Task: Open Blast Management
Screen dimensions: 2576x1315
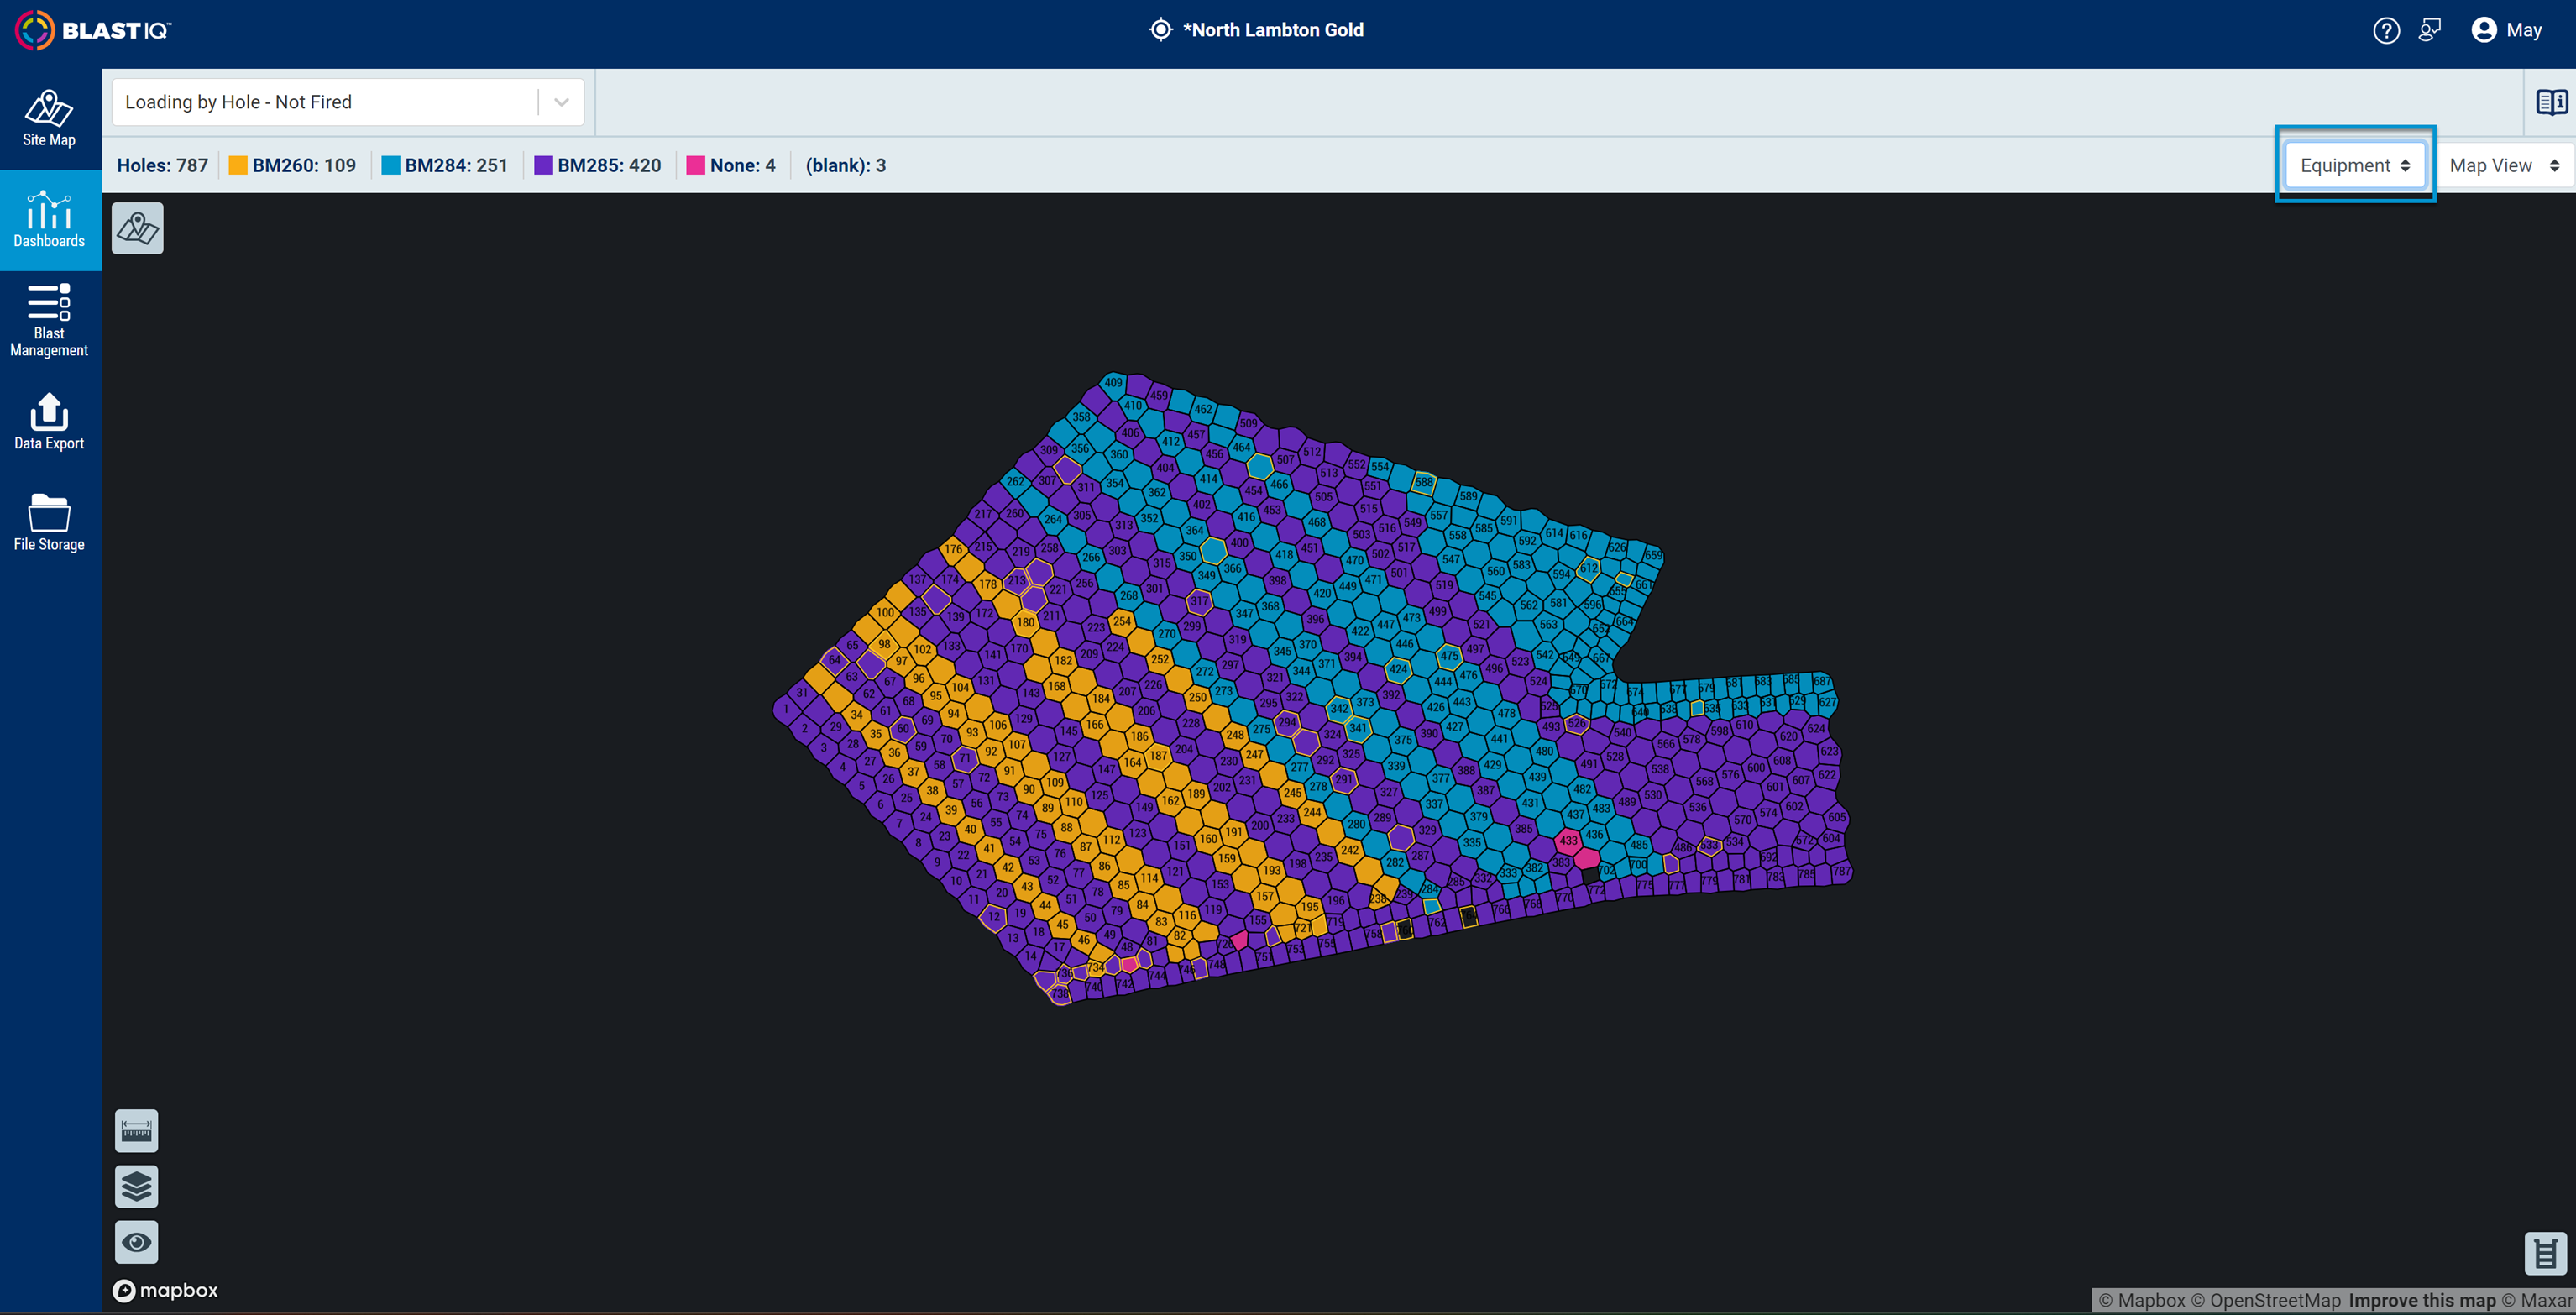Action: [49, 320]
